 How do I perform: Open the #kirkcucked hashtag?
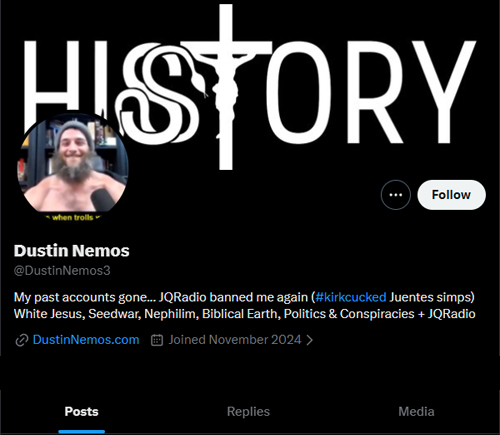click(x=351, y=297)
